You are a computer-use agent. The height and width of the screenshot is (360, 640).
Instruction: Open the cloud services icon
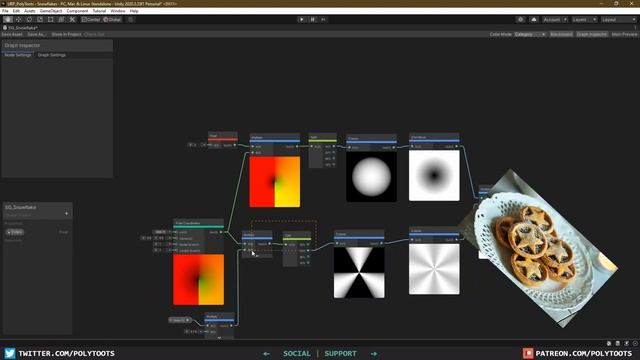coord(534,20)
